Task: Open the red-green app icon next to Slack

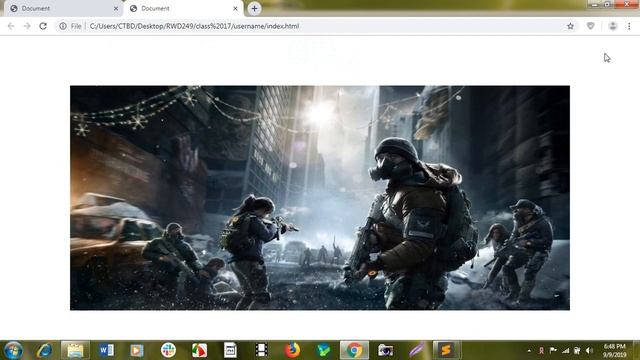Action: click(x=199, y=350)
